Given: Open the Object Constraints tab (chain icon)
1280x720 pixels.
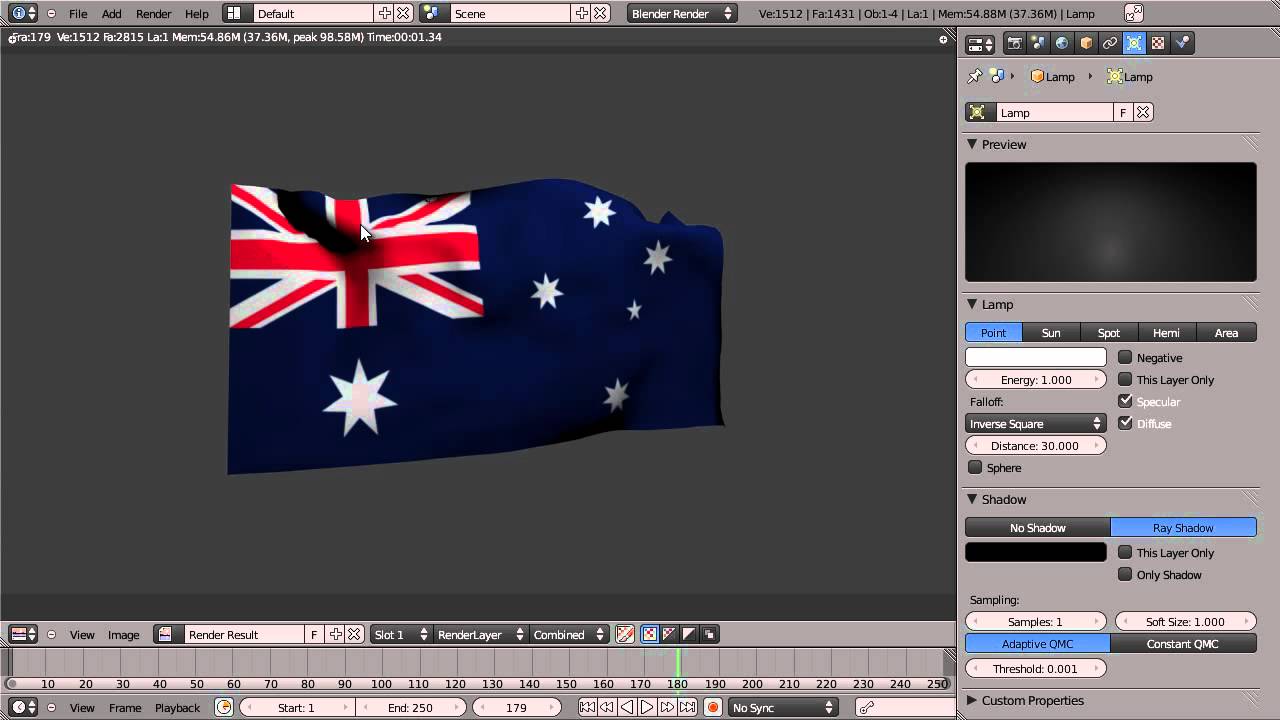Looking at the screenshot, I should tap(1110, 43).
